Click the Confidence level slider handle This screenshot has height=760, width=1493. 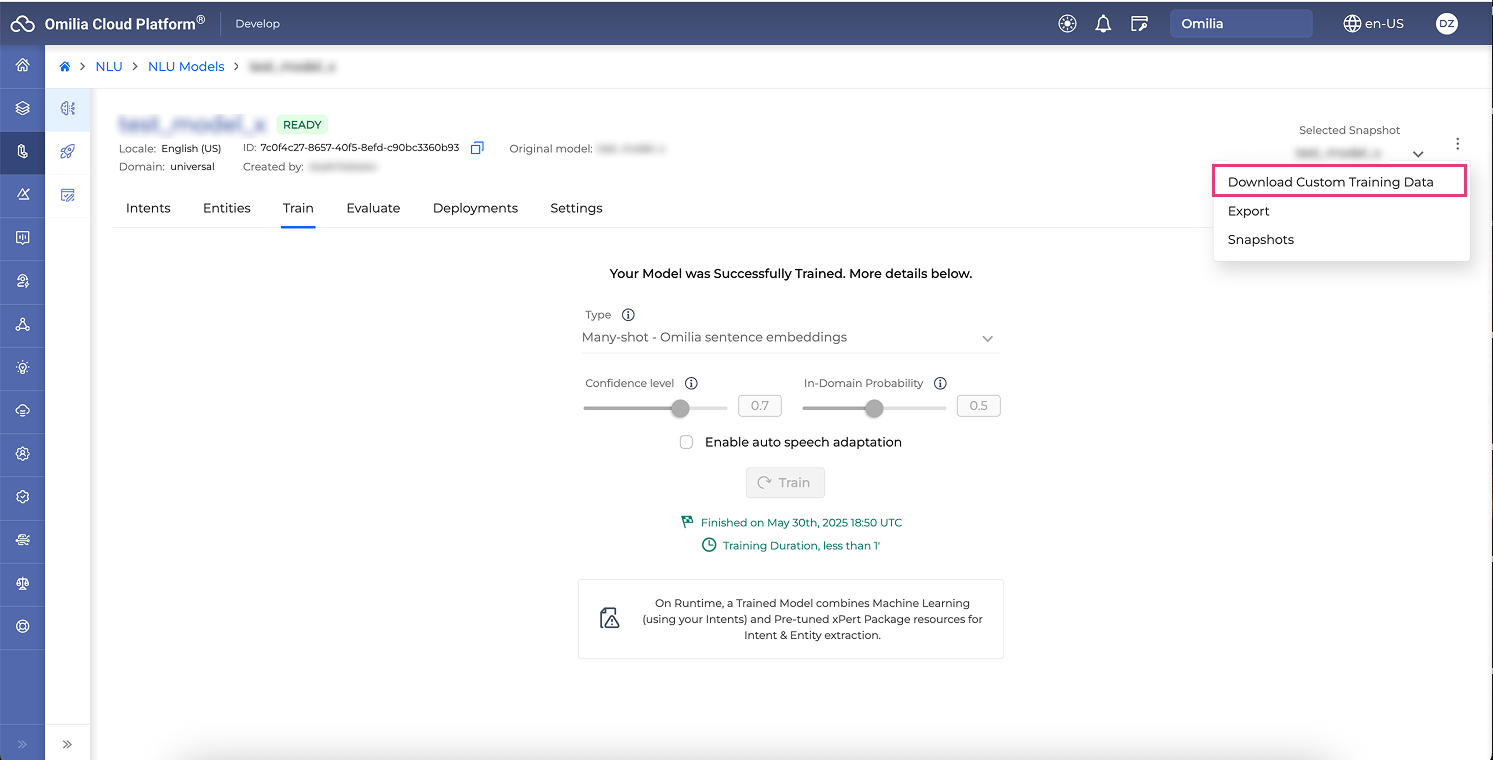point(680,408)
